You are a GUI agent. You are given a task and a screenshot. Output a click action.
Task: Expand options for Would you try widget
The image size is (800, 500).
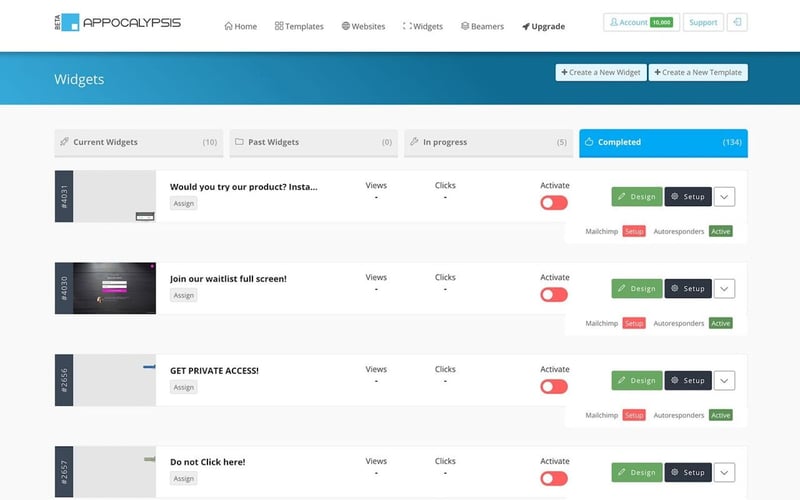724,197
